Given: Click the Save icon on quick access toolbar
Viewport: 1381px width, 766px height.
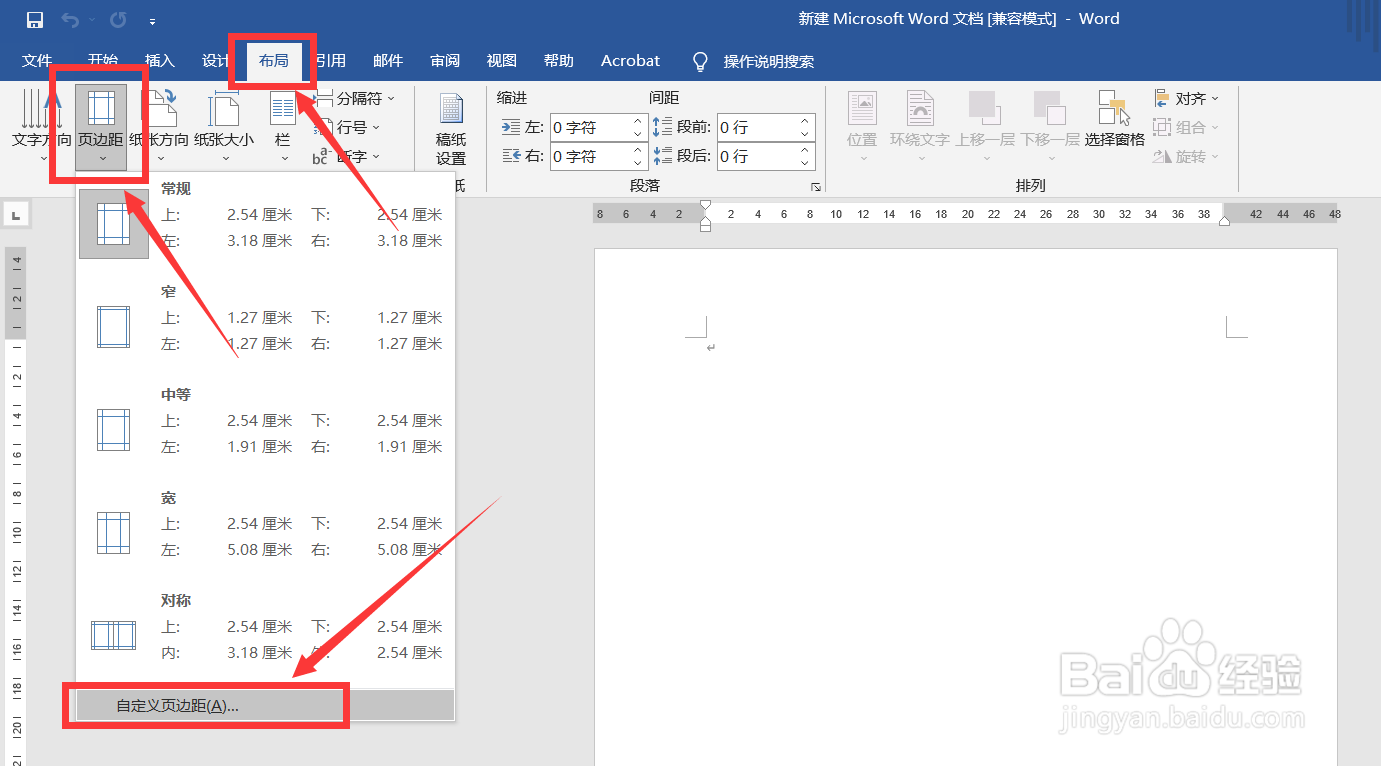Looking at the screenshot, I should 33,18.
